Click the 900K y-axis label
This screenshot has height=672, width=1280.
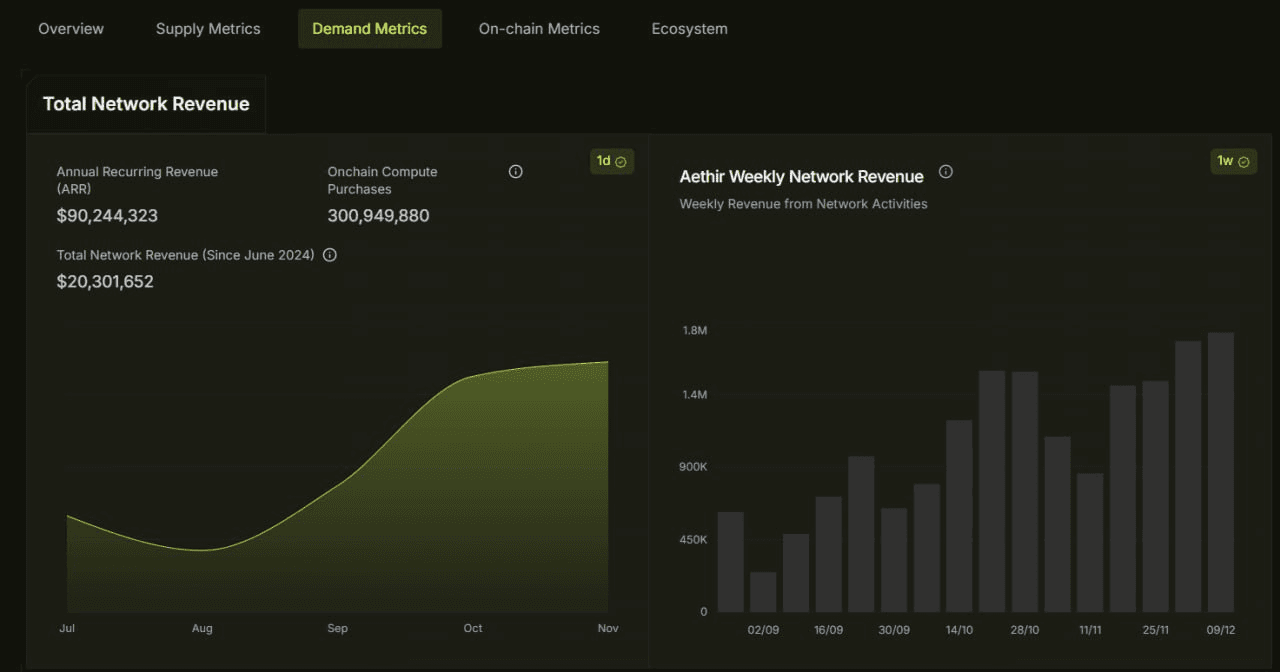point(692,467)
